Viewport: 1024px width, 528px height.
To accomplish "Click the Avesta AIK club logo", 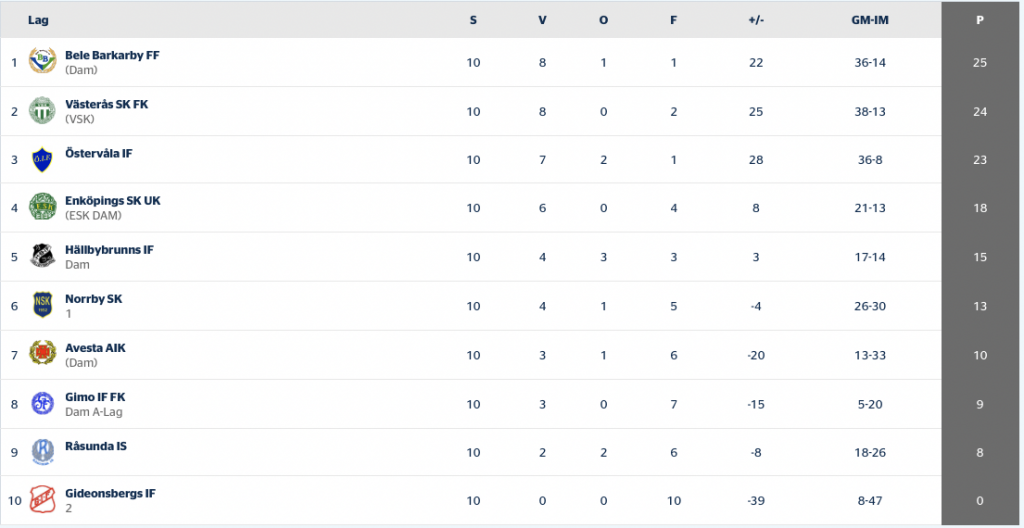I will click(42, 353).
